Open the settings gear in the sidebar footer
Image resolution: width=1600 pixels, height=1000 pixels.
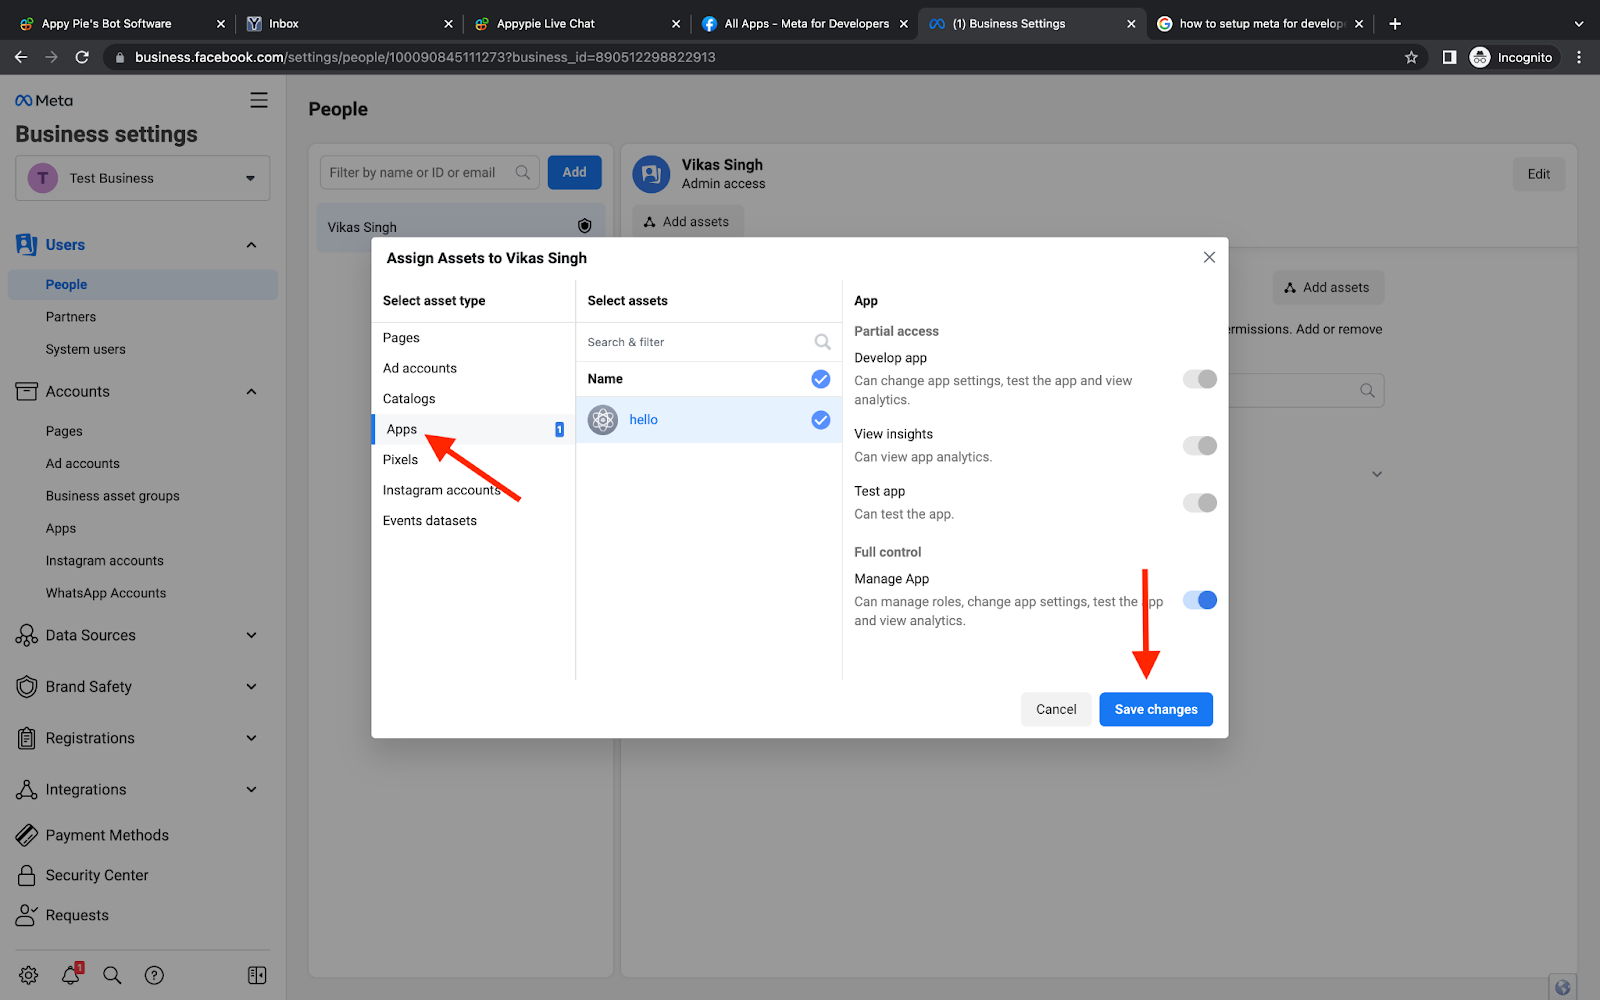(x=28, y=975)
